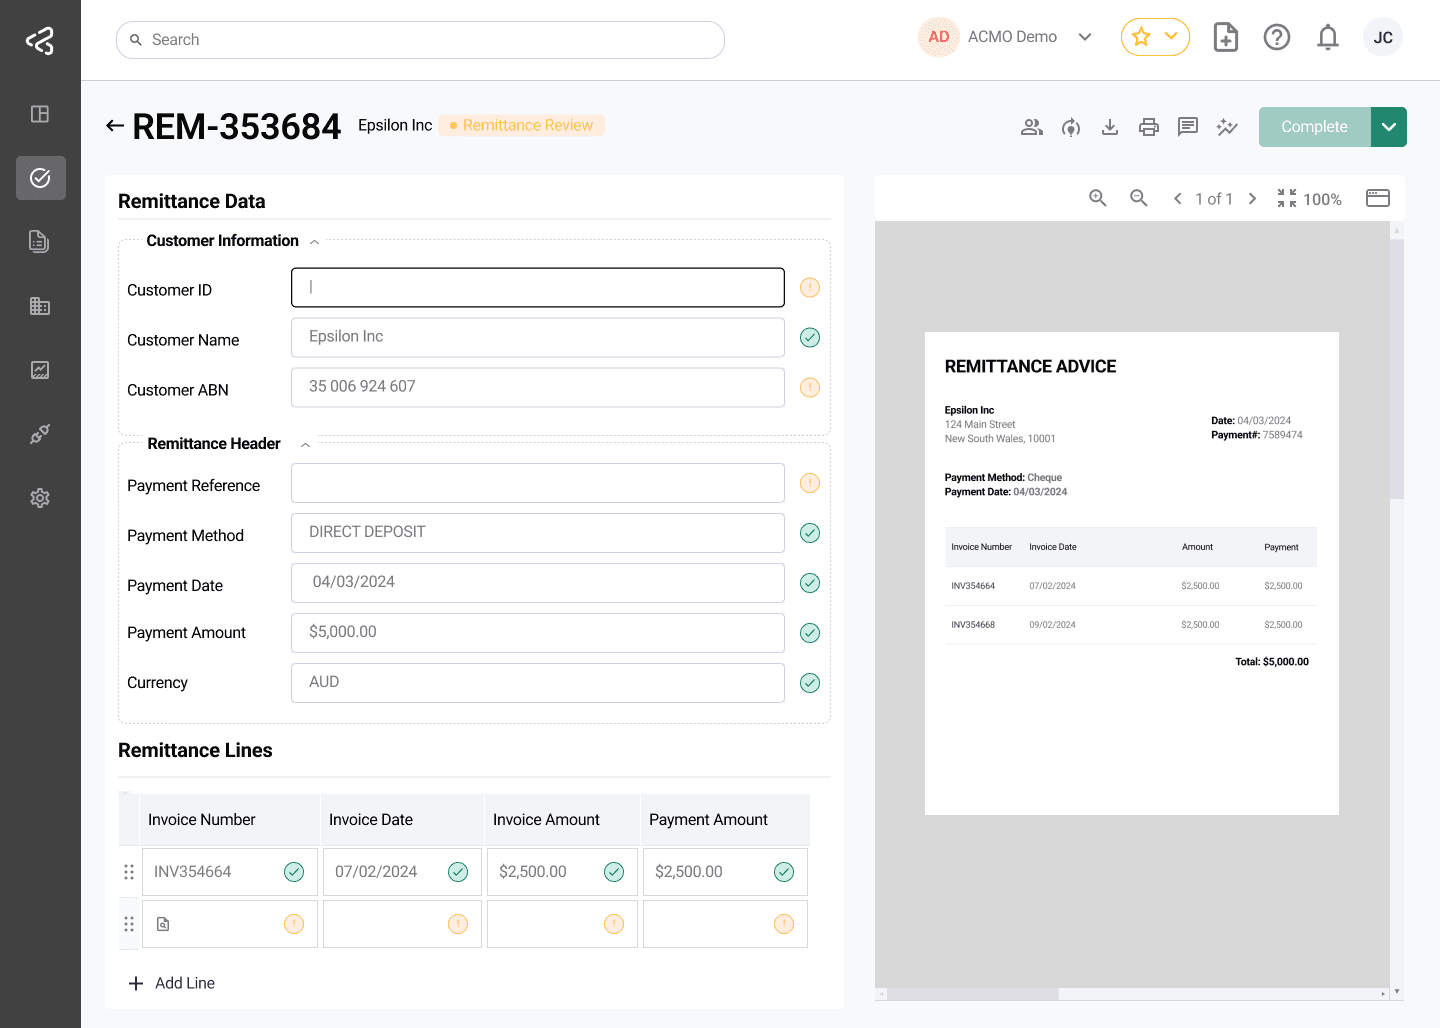Click Add Line button
The height and width of the screenshot is (1028, 1440).
172,983
